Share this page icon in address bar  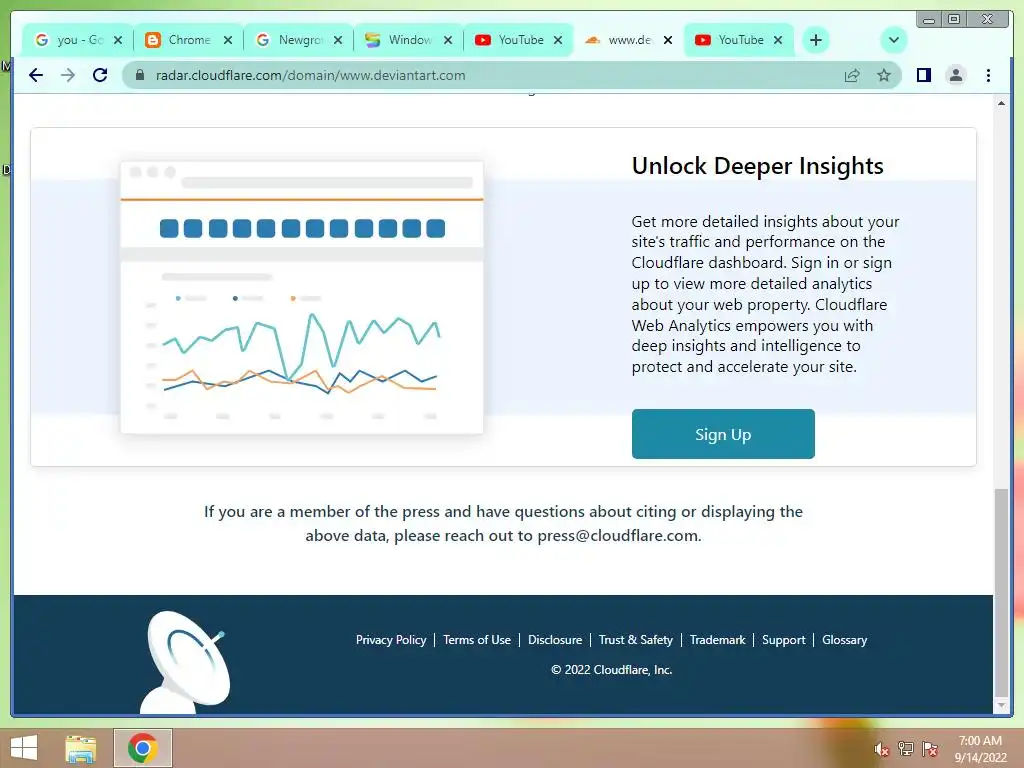tap(852, 75)
